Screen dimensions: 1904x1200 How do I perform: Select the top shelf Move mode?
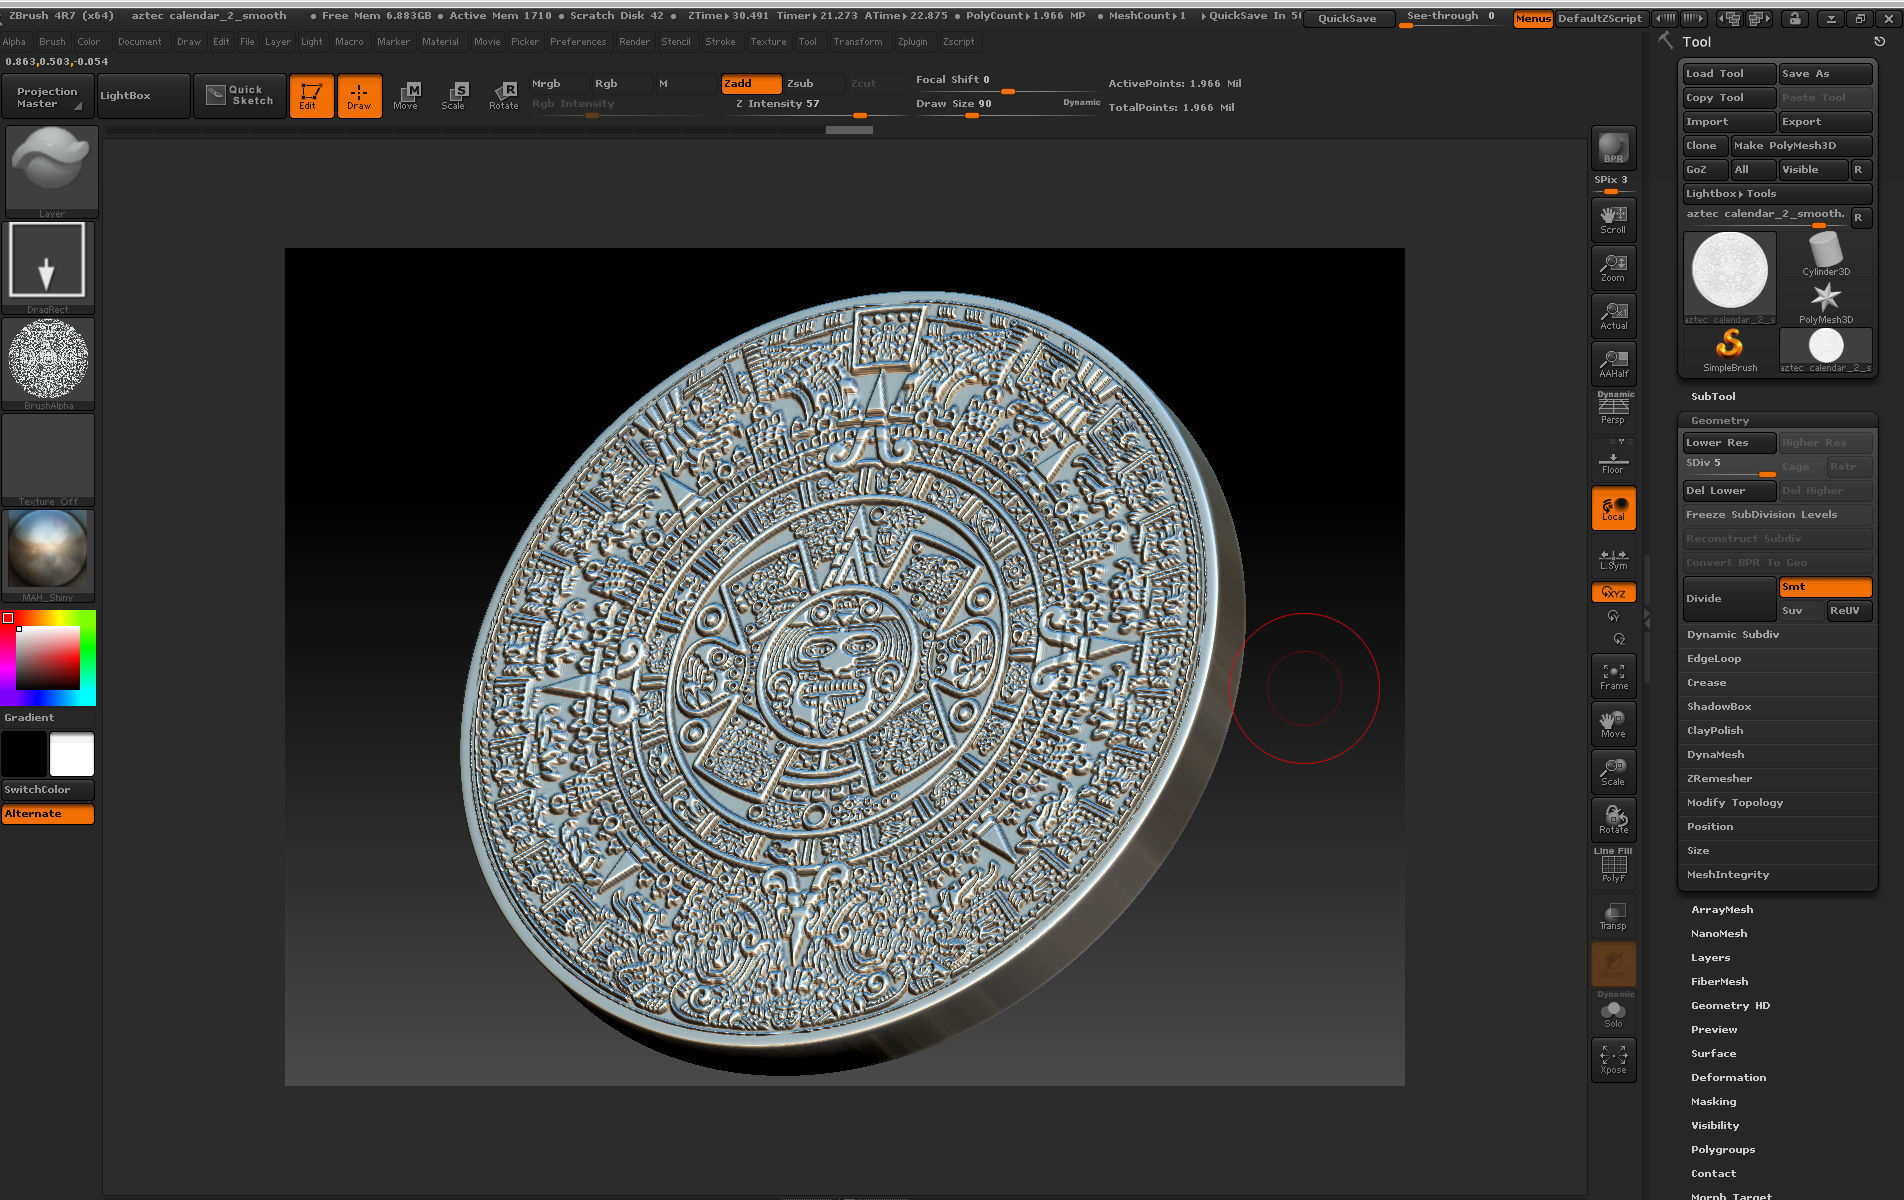pyautogui.click(x=406, y=96)
